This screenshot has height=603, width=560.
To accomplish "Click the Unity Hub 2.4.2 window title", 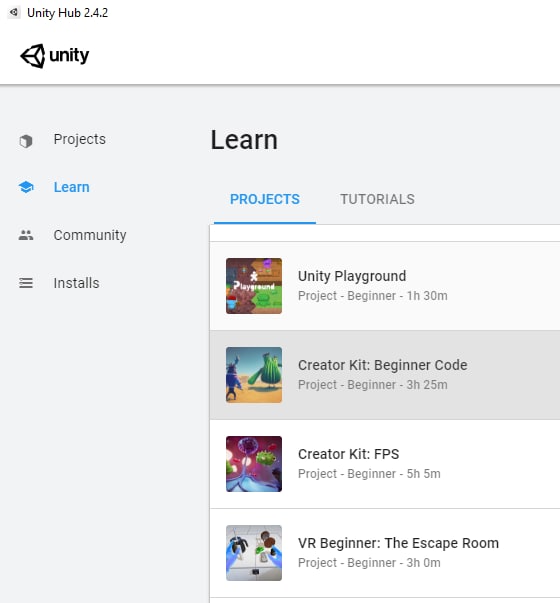I will pyautogui.click(x=68, y=13).
